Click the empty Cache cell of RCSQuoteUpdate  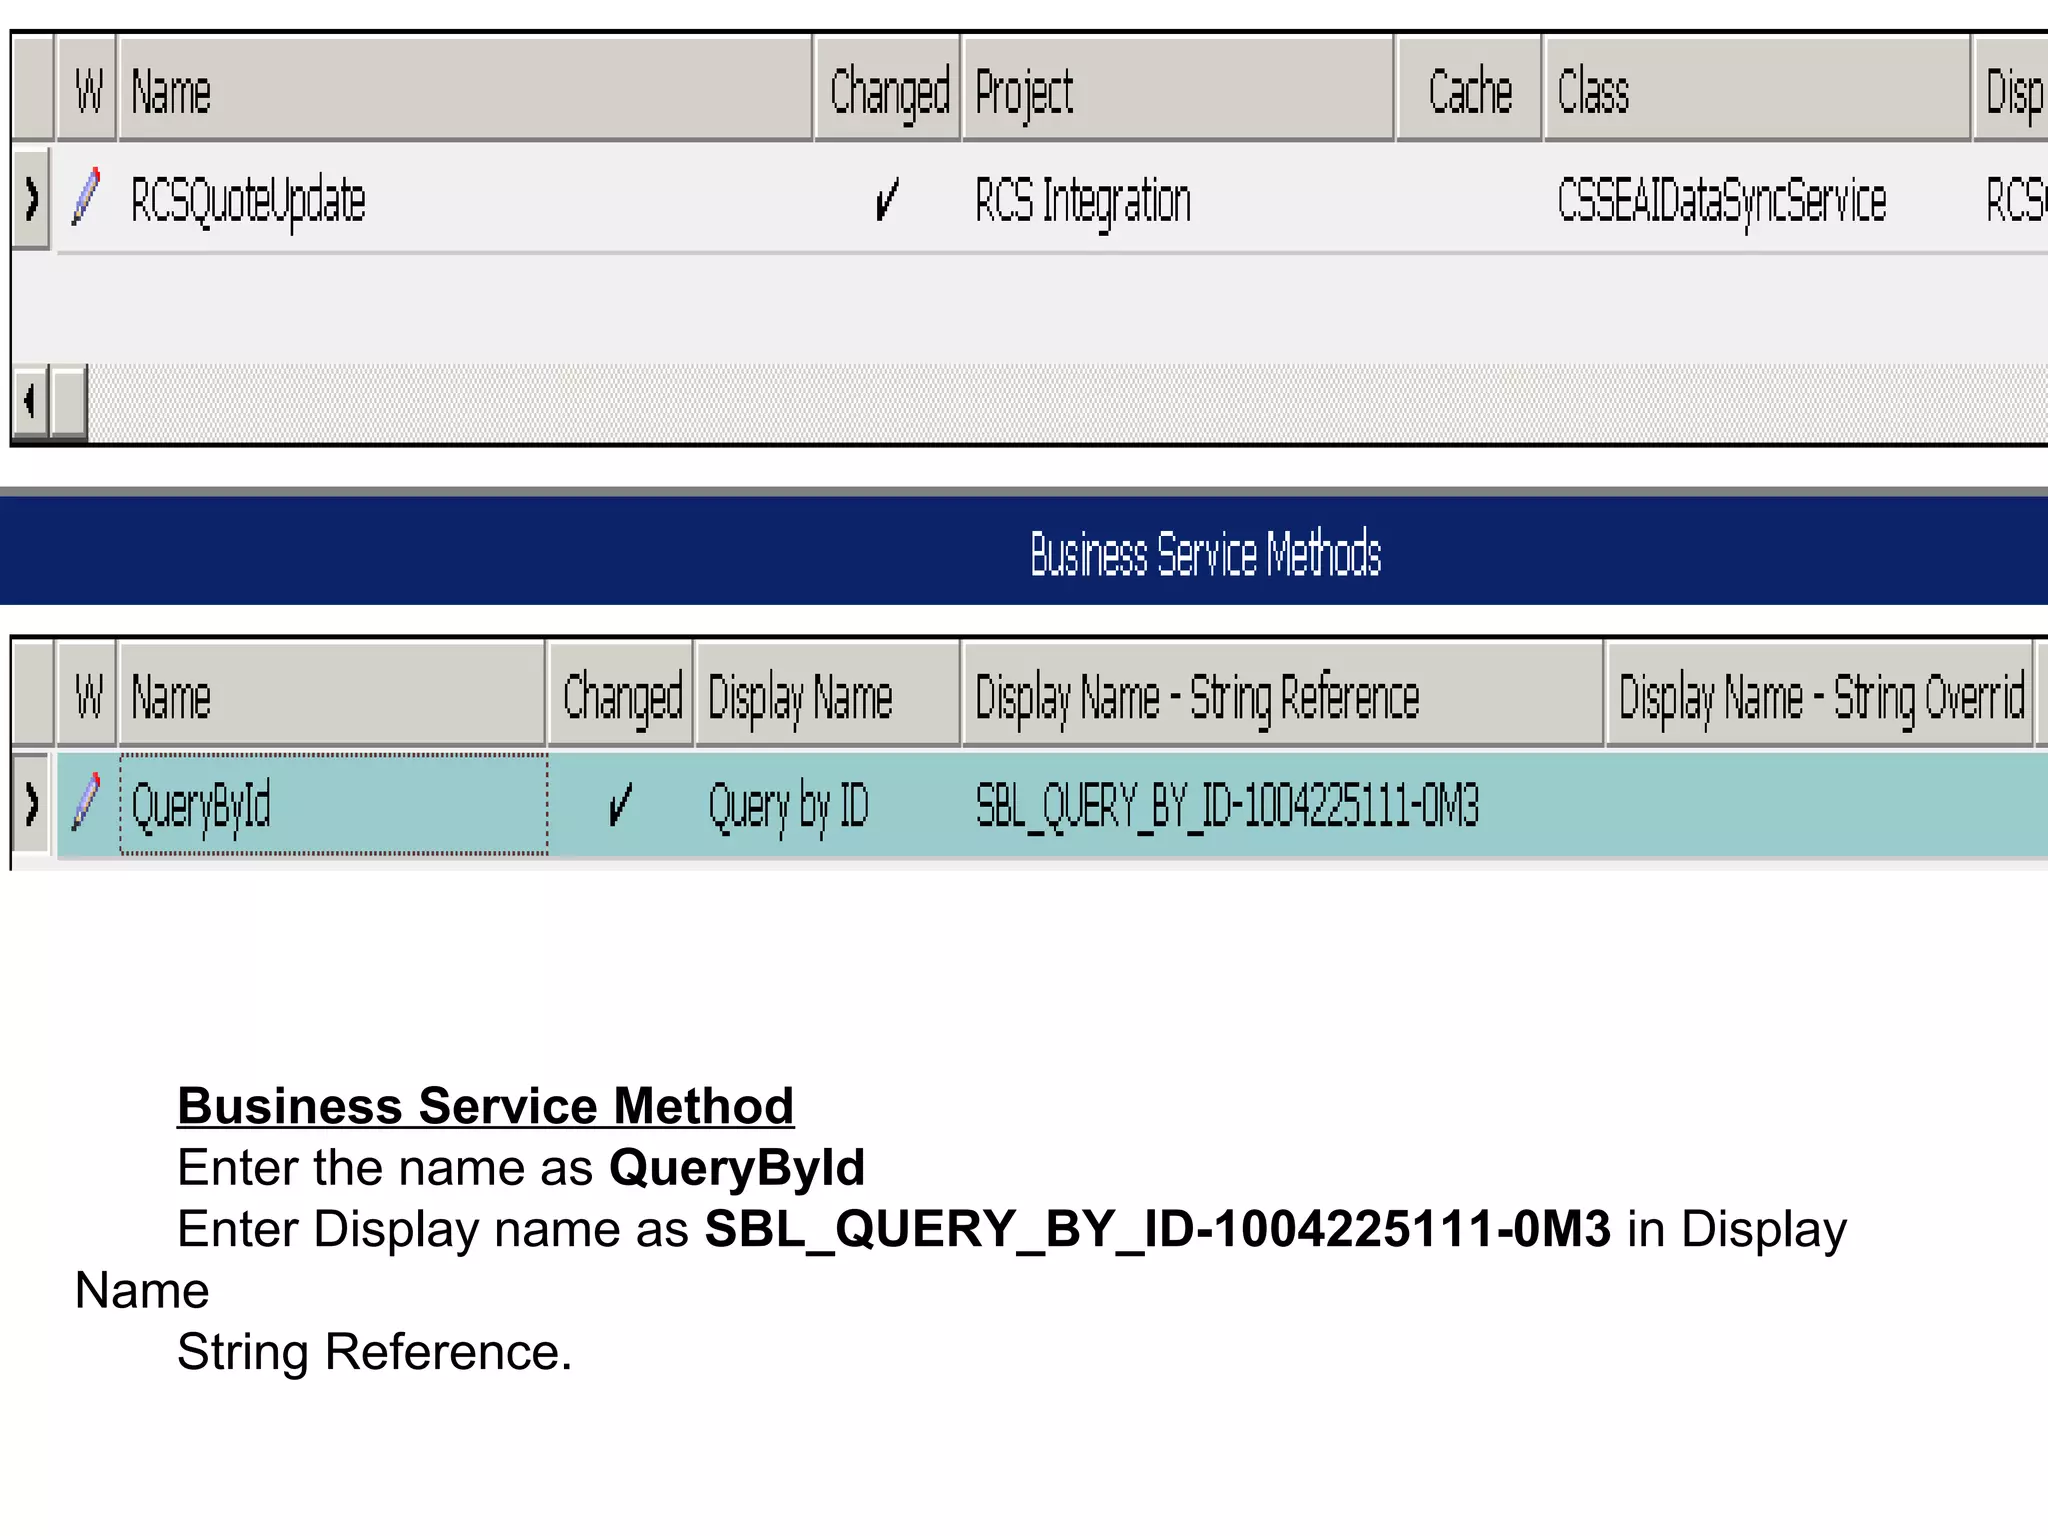coord(1469,198)
